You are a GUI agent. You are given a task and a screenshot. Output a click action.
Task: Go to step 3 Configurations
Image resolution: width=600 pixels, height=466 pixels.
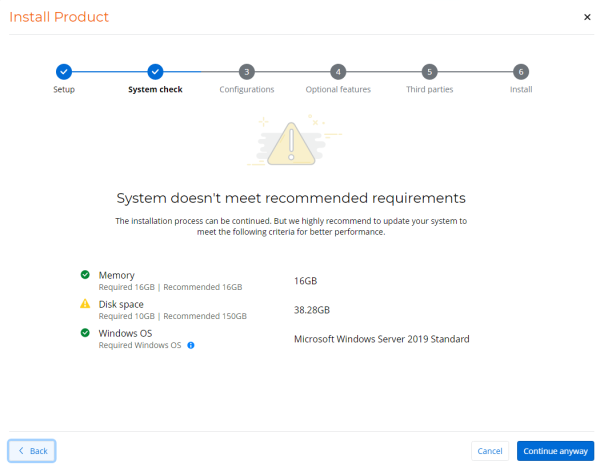click(247, 72)
